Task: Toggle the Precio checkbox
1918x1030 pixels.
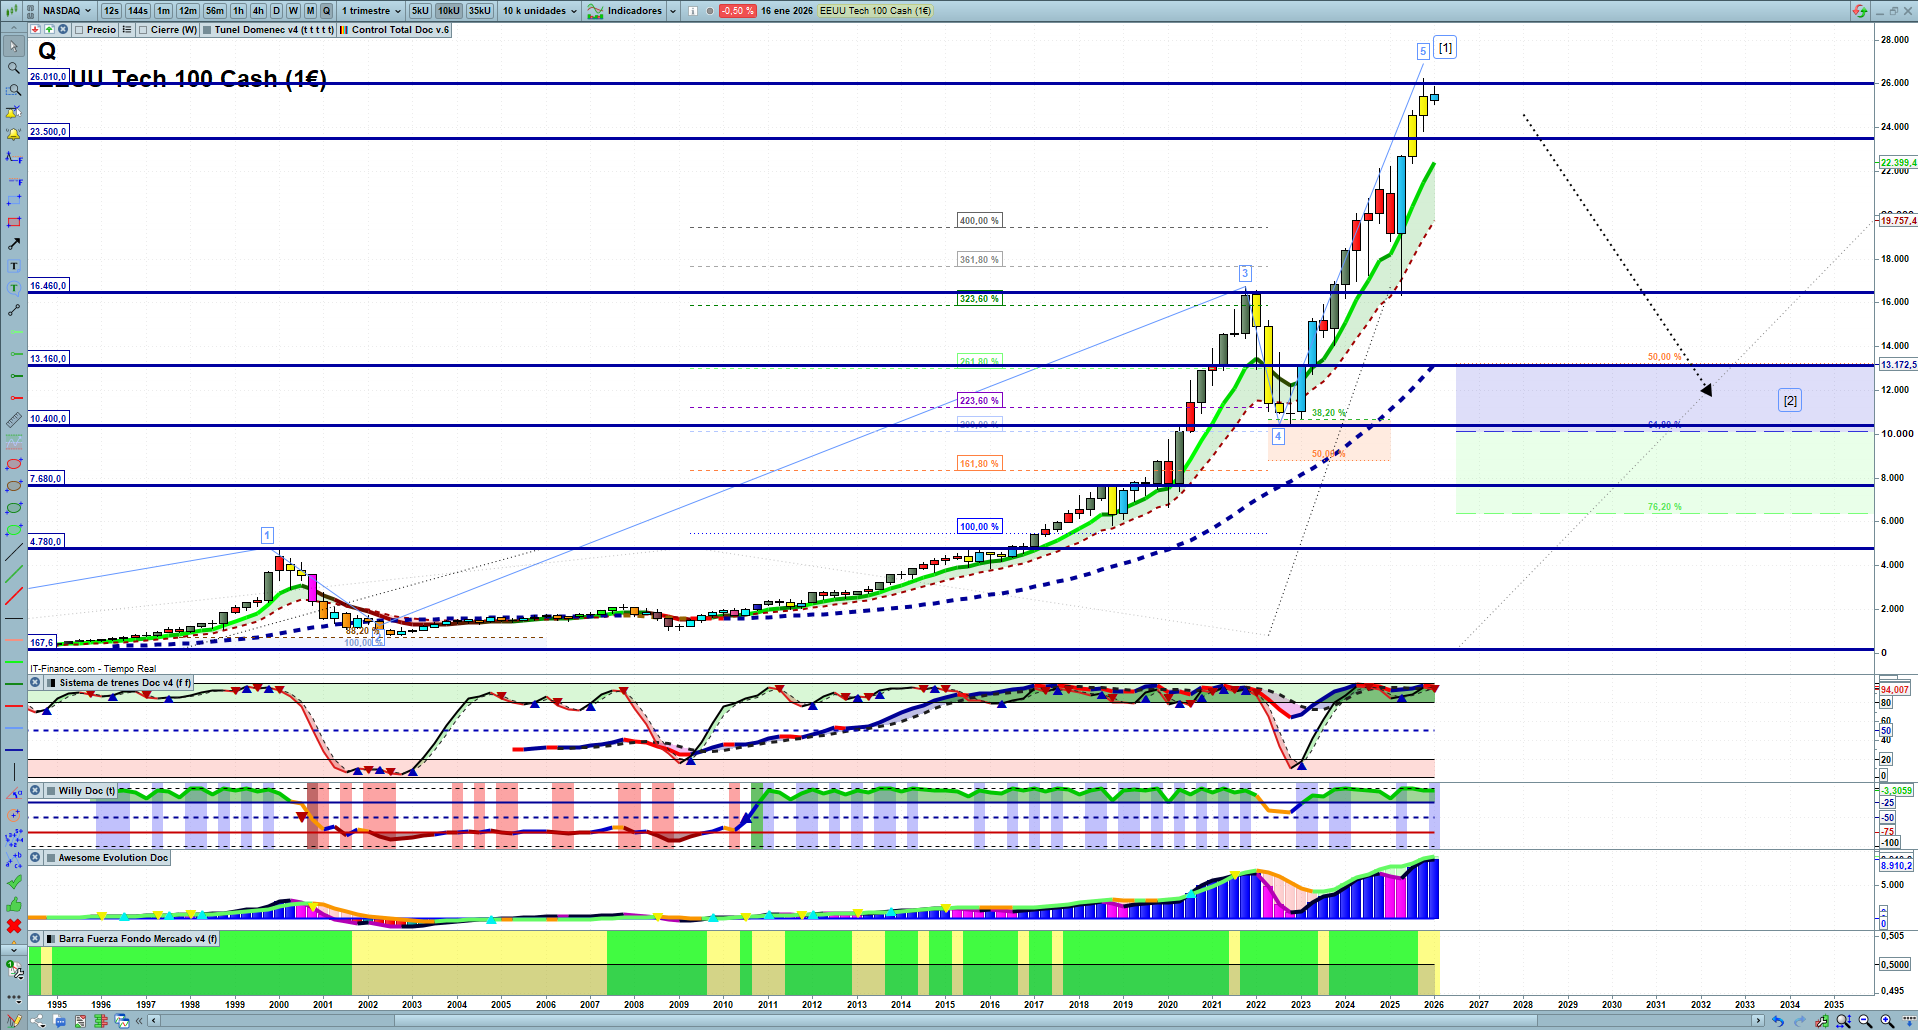Action: tap(80, 30)
